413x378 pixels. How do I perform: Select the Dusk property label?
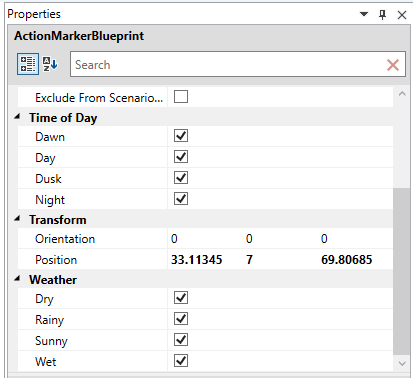coord(48,179)
